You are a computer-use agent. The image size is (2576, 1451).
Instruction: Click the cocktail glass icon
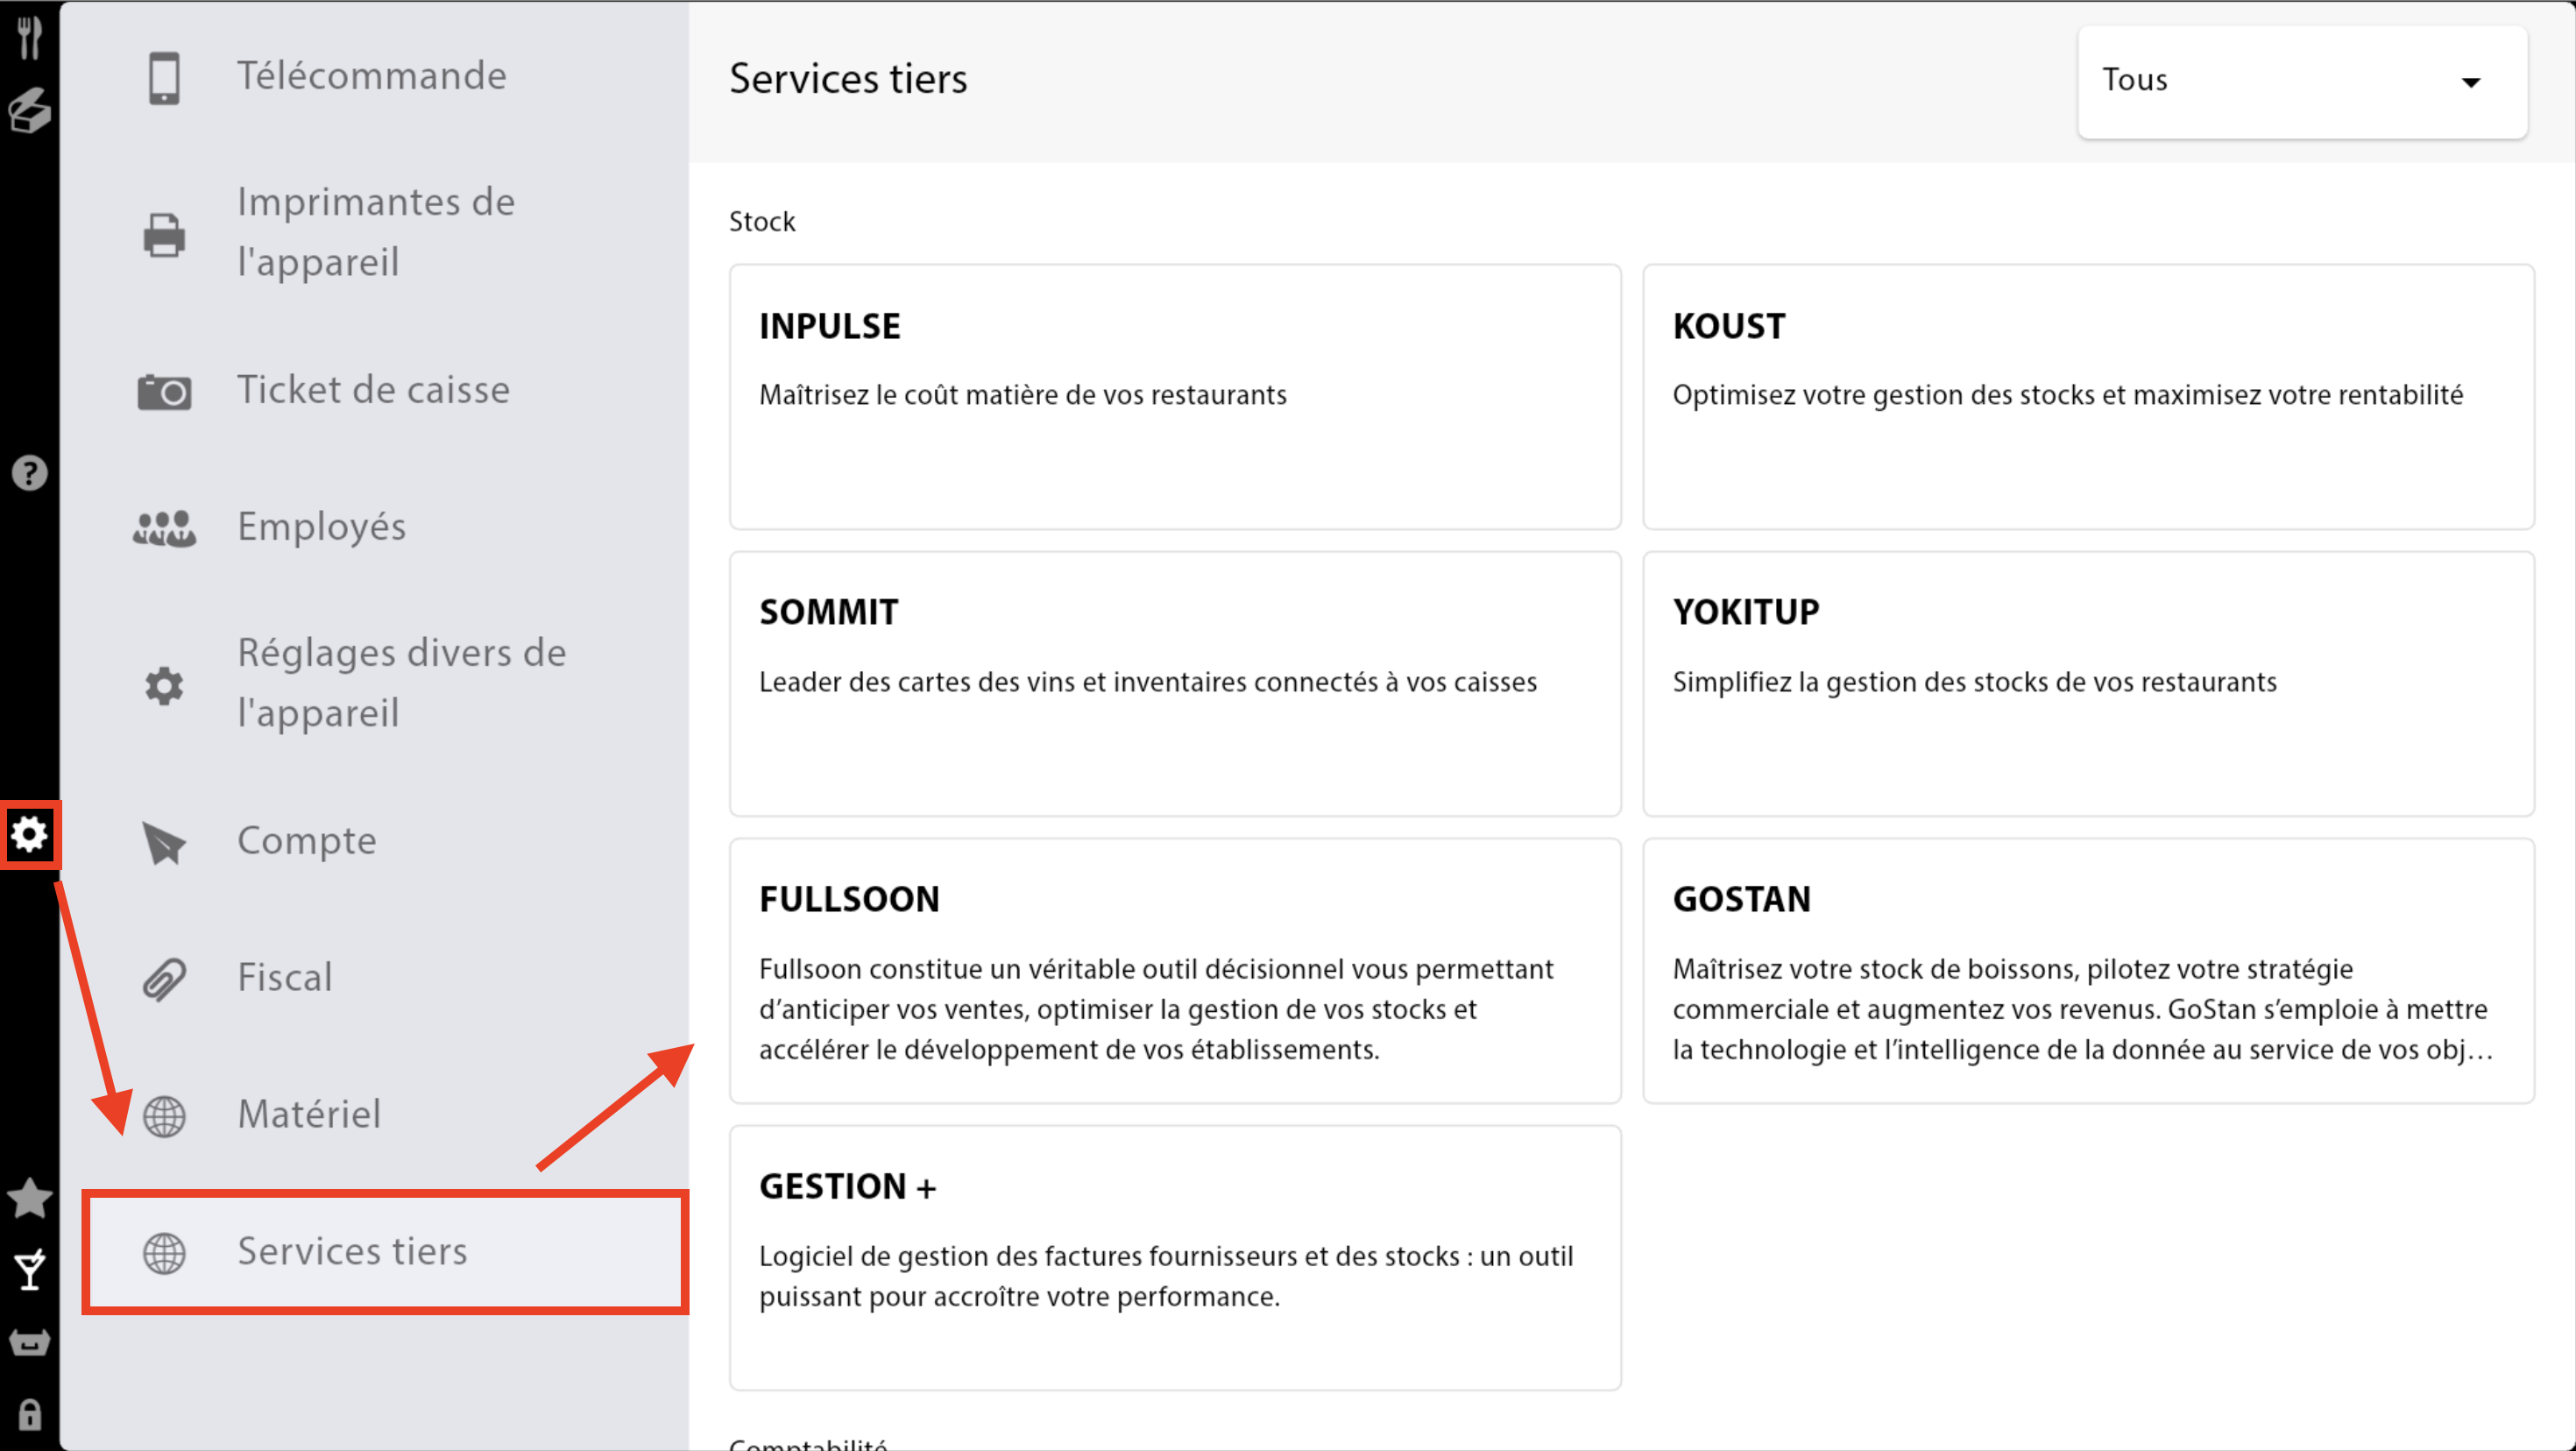pos(29,1270)
